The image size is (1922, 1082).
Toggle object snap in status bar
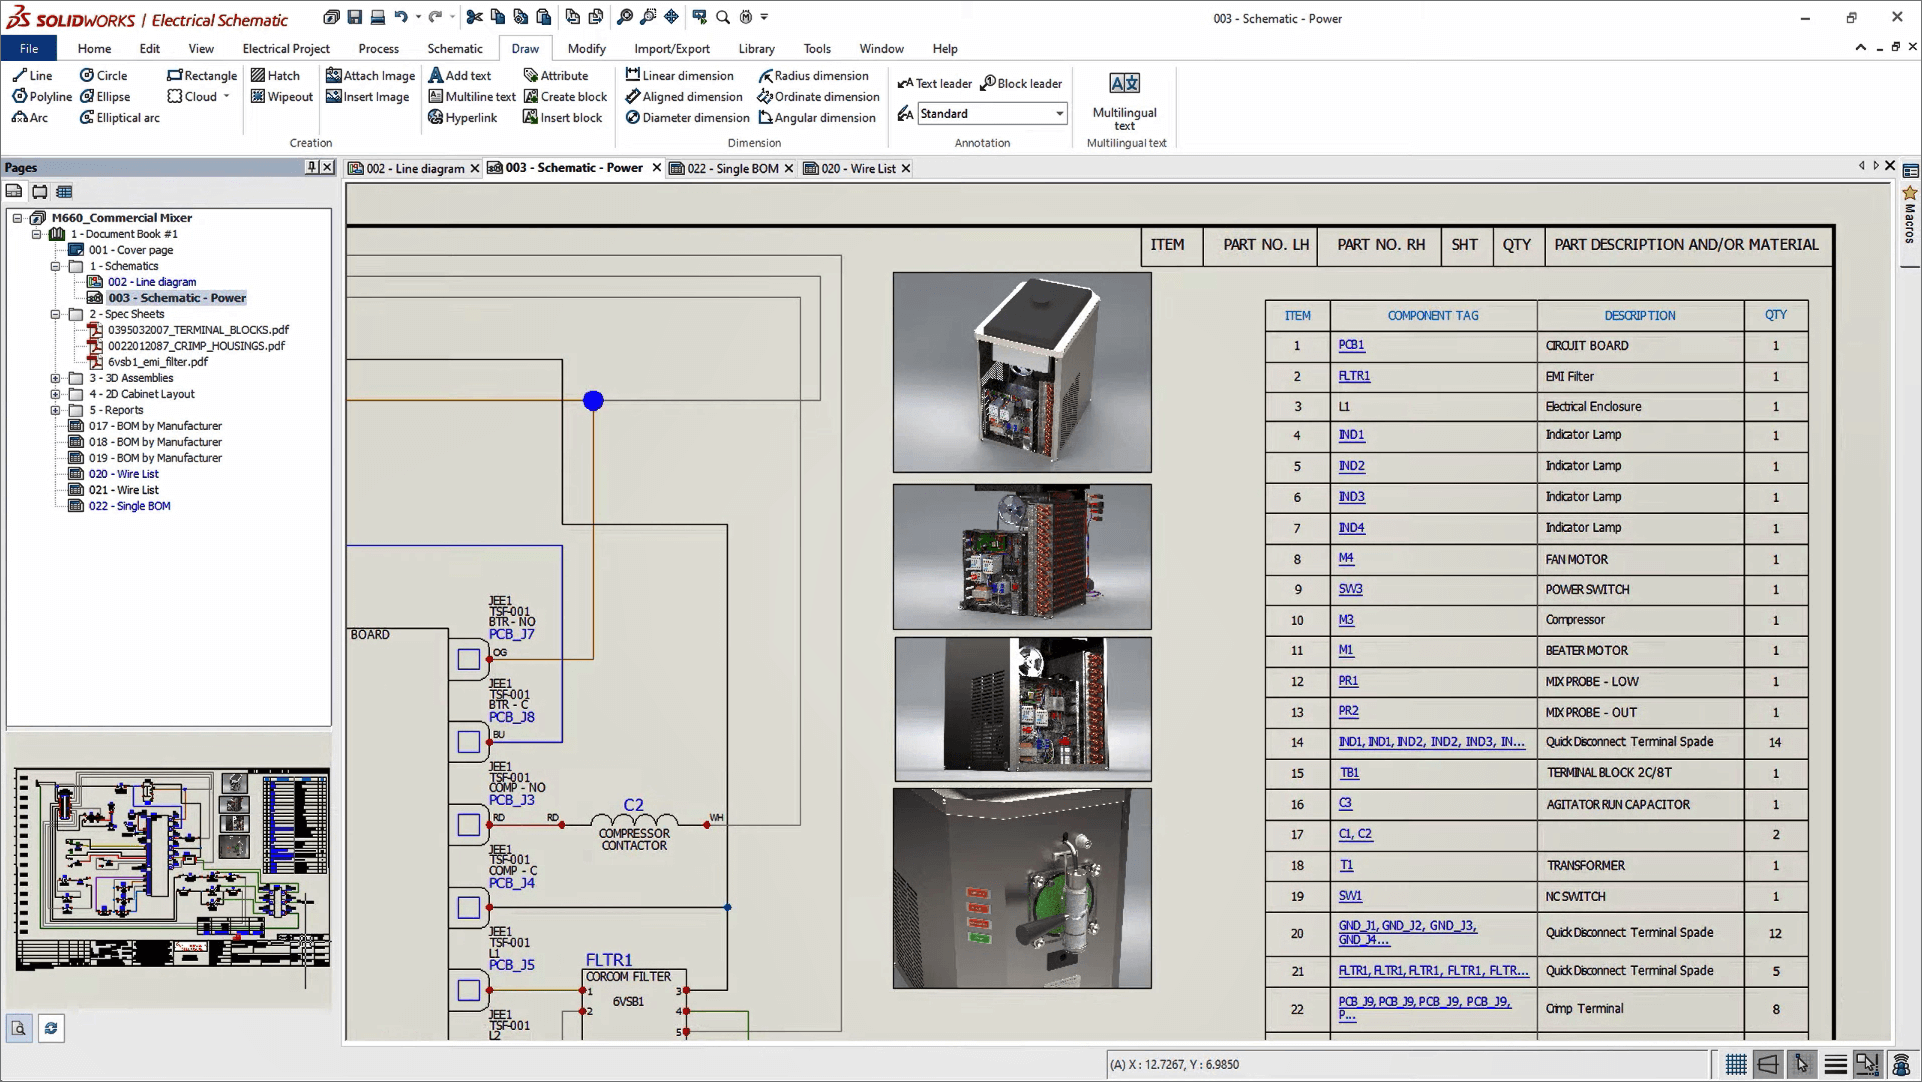pyautogui.click(x=1867, y=1064)
